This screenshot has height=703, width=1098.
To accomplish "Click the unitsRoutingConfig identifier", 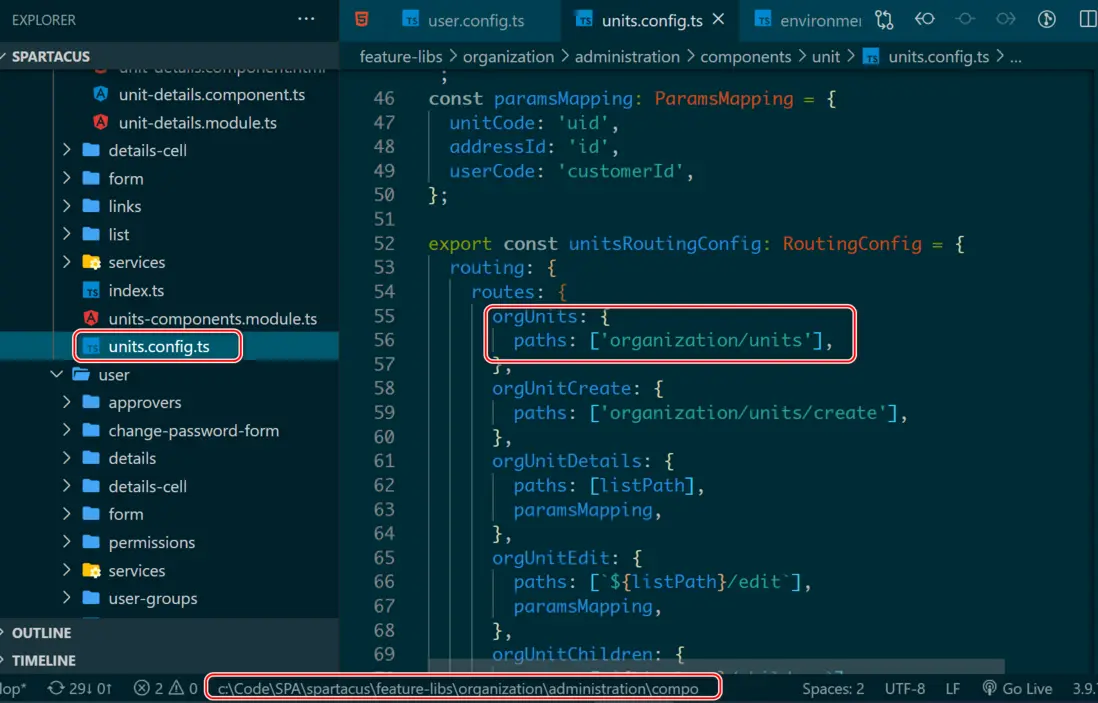I will pyautogui.click(x=664, y=244).
